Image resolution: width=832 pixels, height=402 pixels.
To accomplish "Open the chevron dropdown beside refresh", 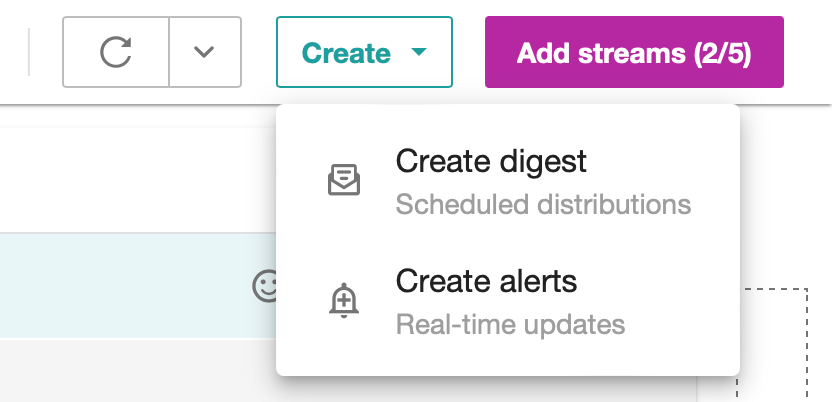I will click(205, 52).
